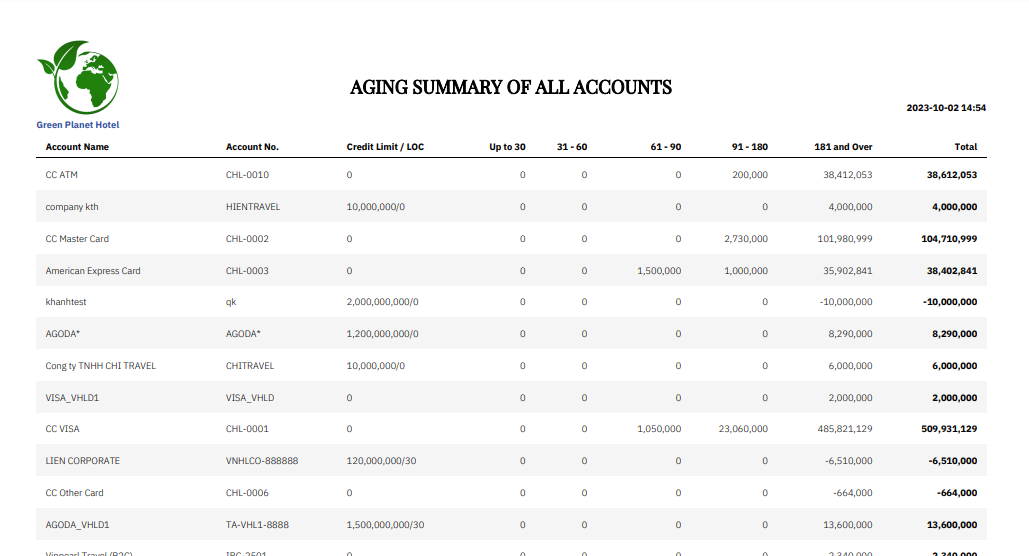Select the HIENTRAVEL account number
This screenshot has width=1029, height=556.
click(x=253, y=207)
